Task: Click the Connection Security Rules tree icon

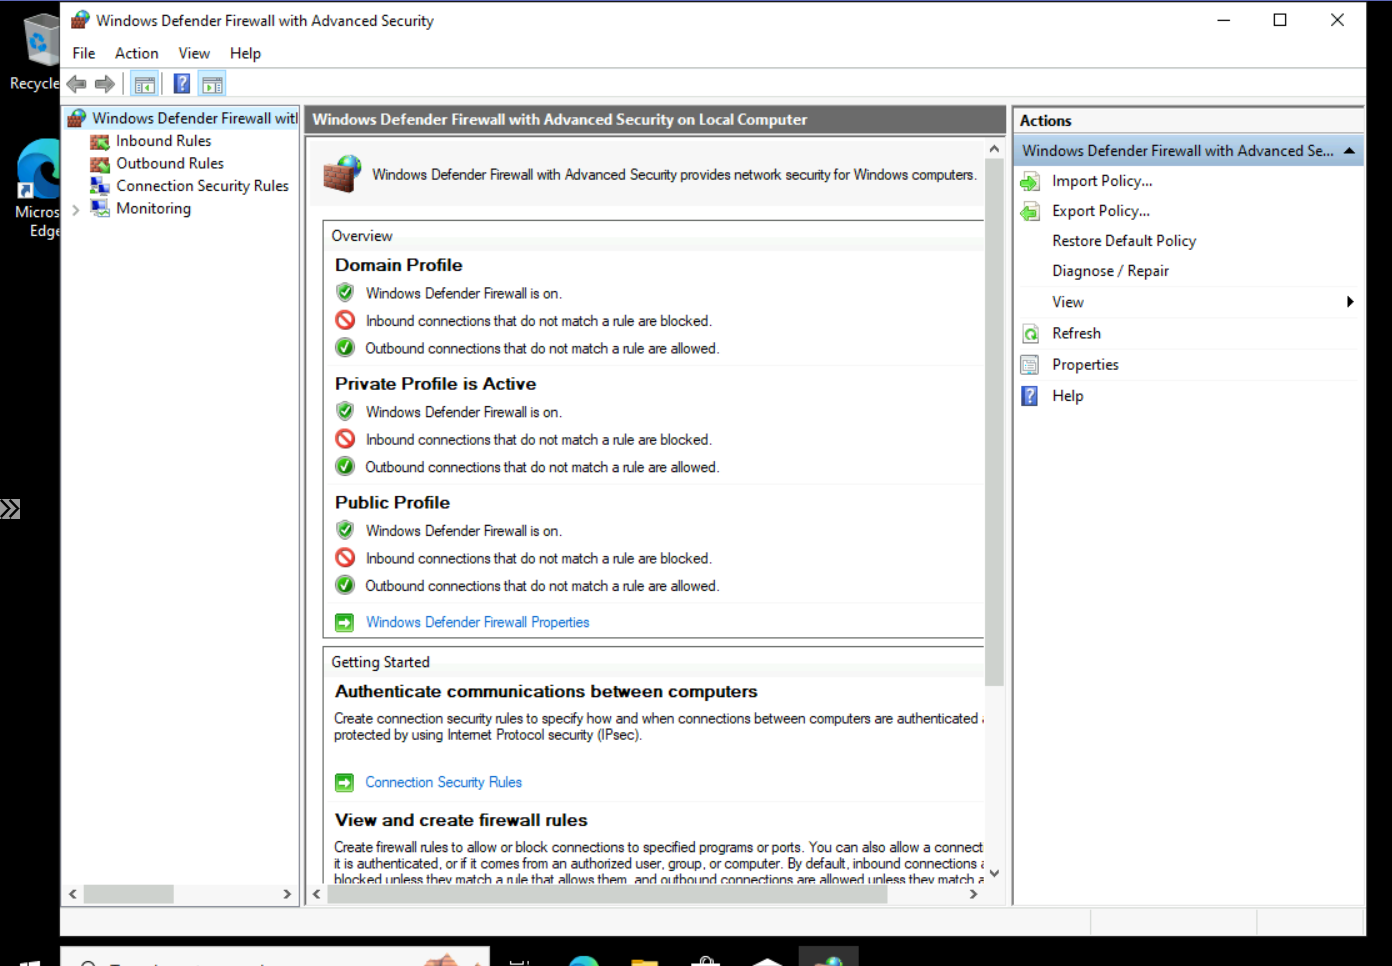Action: (x=100, y=186)
